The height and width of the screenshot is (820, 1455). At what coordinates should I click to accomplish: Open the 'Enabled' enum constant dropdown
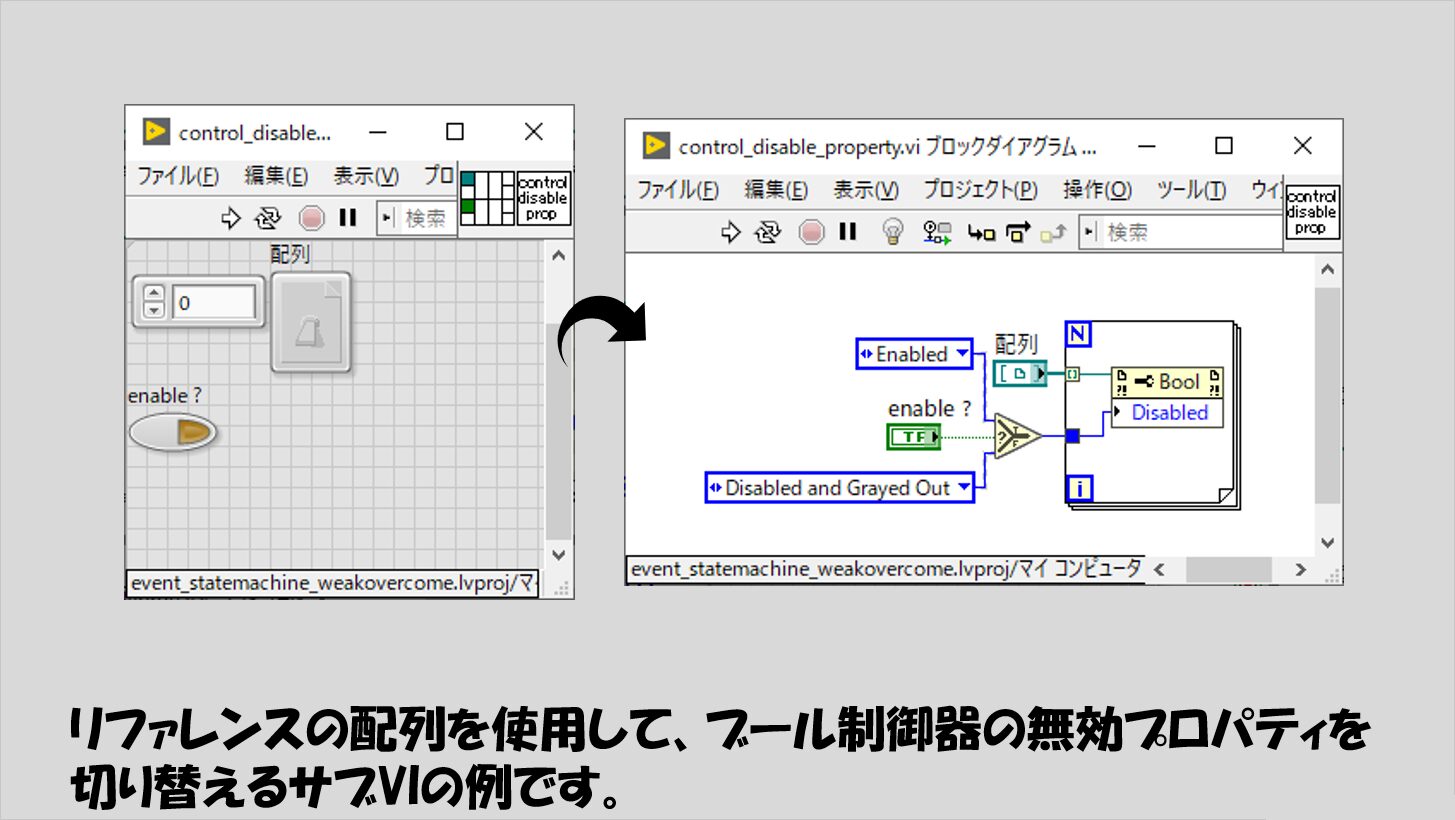(961, 354)
